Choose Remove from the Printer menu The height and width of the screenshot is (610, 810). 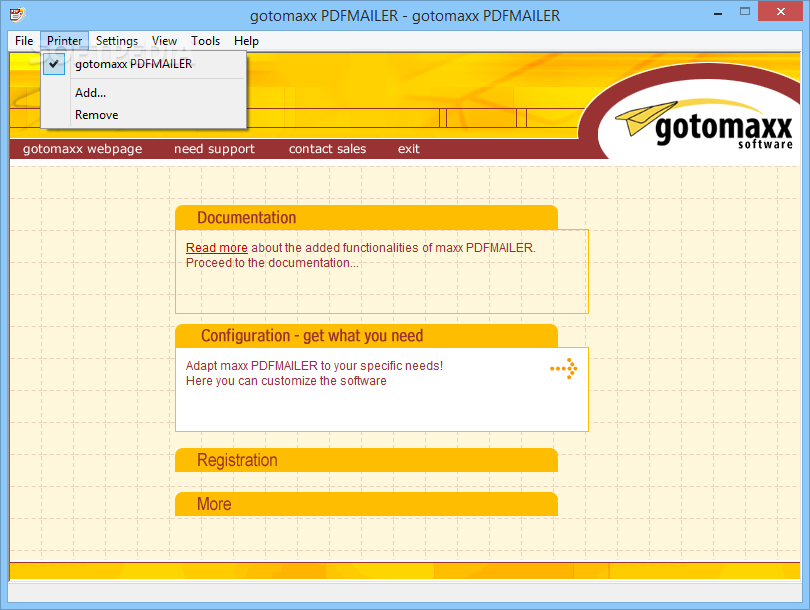pyautogui.click(x=143, y=115)
